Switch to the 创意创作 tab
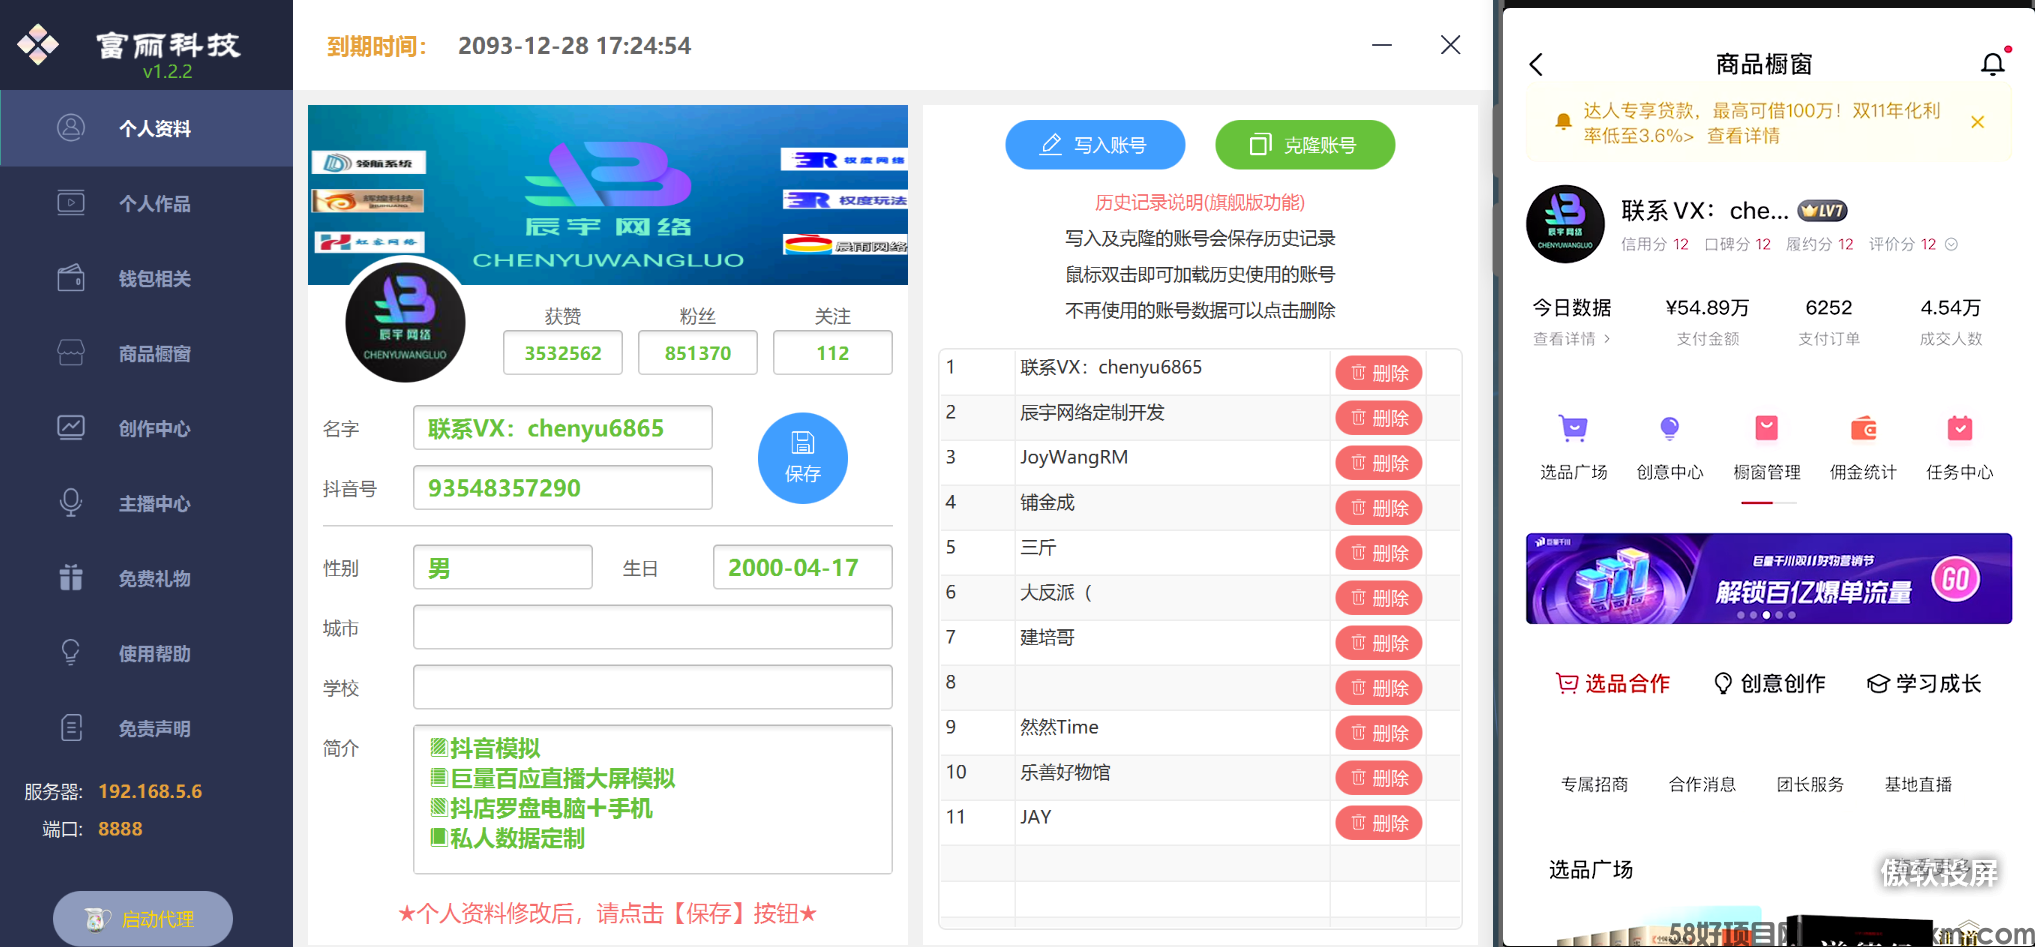The image size is (2035, 947). click(x=1769, y=683)
